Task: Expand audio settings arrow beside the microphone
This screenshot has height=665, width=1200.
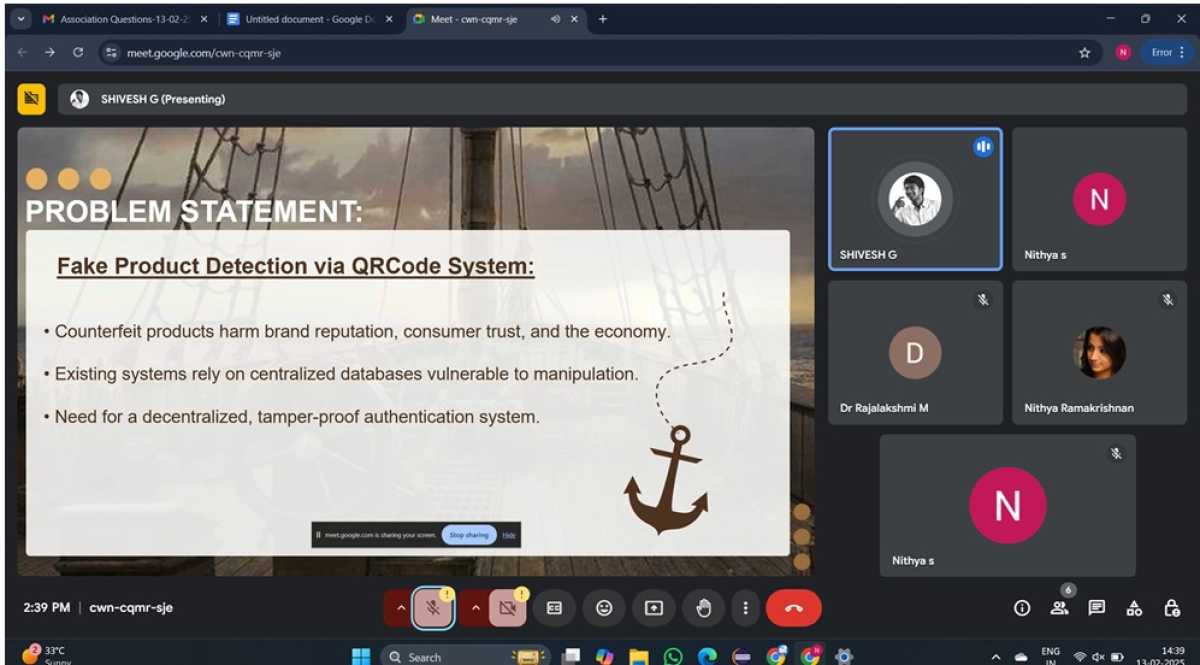Action: 400,608
